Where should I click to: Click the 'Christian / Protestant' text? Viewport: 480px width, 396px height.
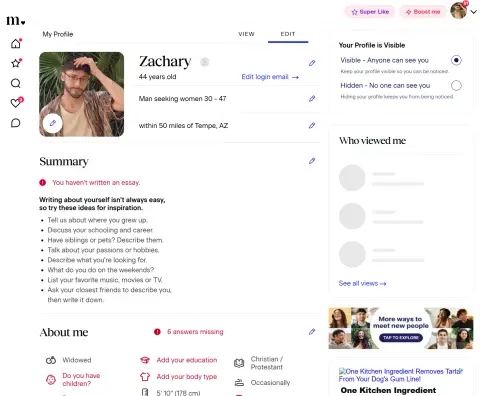pos(267,363)
